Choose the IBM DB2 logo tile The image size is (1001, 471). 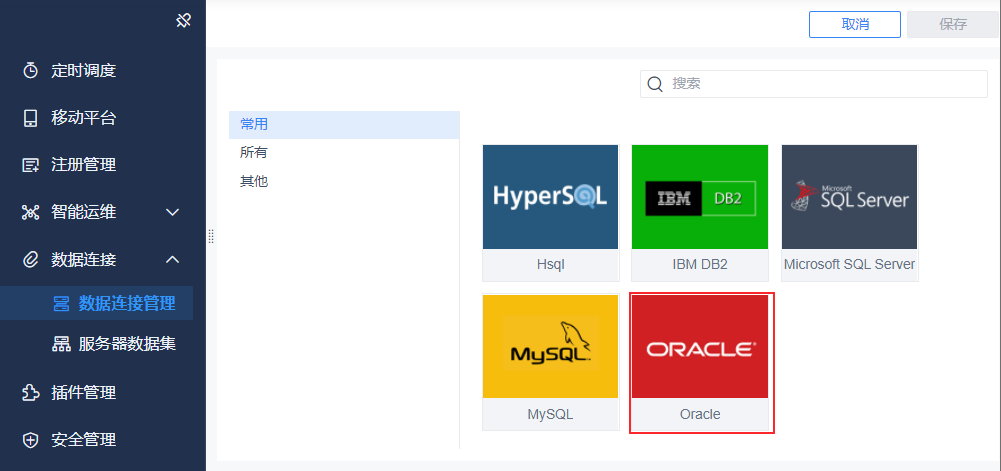700,197
